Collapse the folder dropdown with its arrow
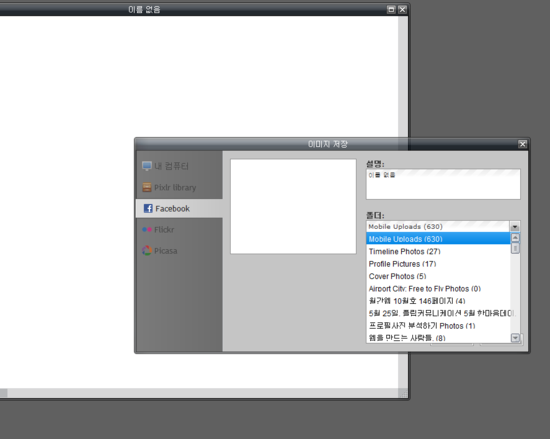Viewport: 550px width, 439px height. click(515, 227)
